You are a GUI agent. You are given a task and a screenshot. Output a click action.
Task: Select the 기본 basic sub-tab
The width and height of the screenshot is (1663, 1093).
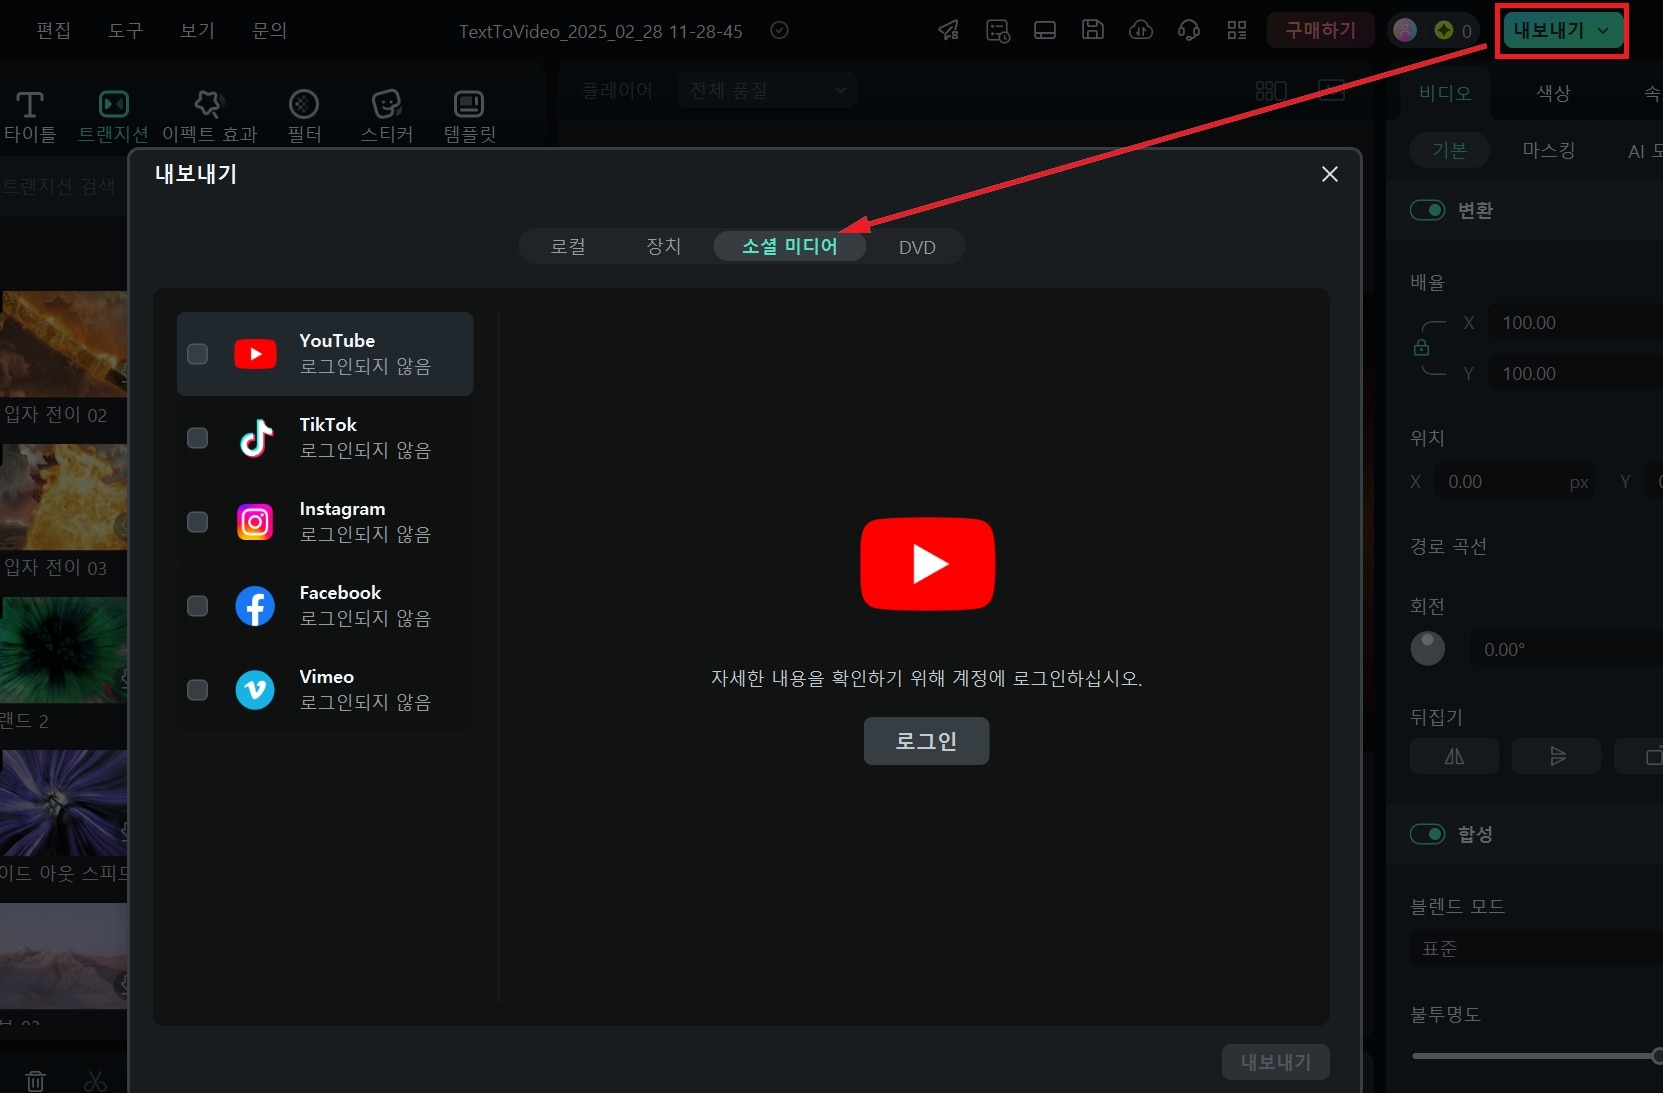pos(1449,150)
